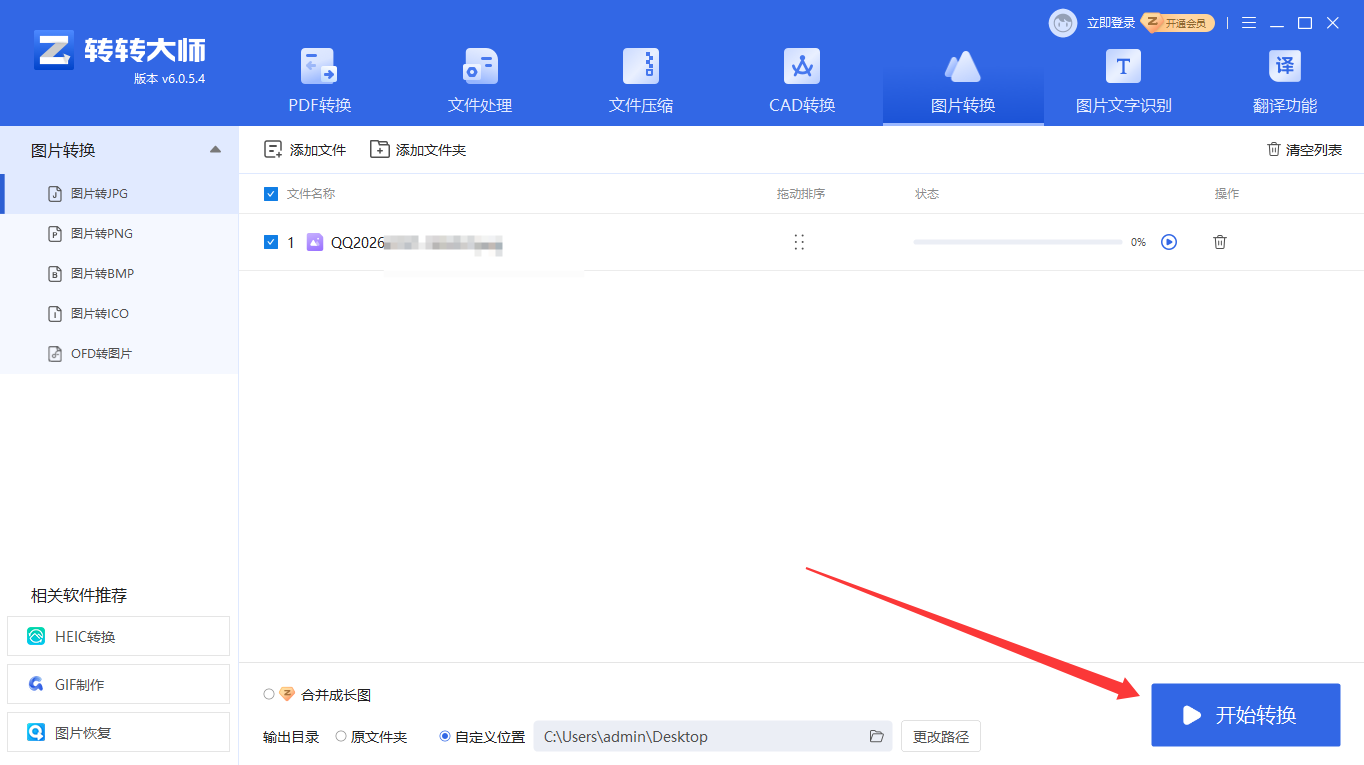Select 图片转ICO in sidebar

pos(119,313)
